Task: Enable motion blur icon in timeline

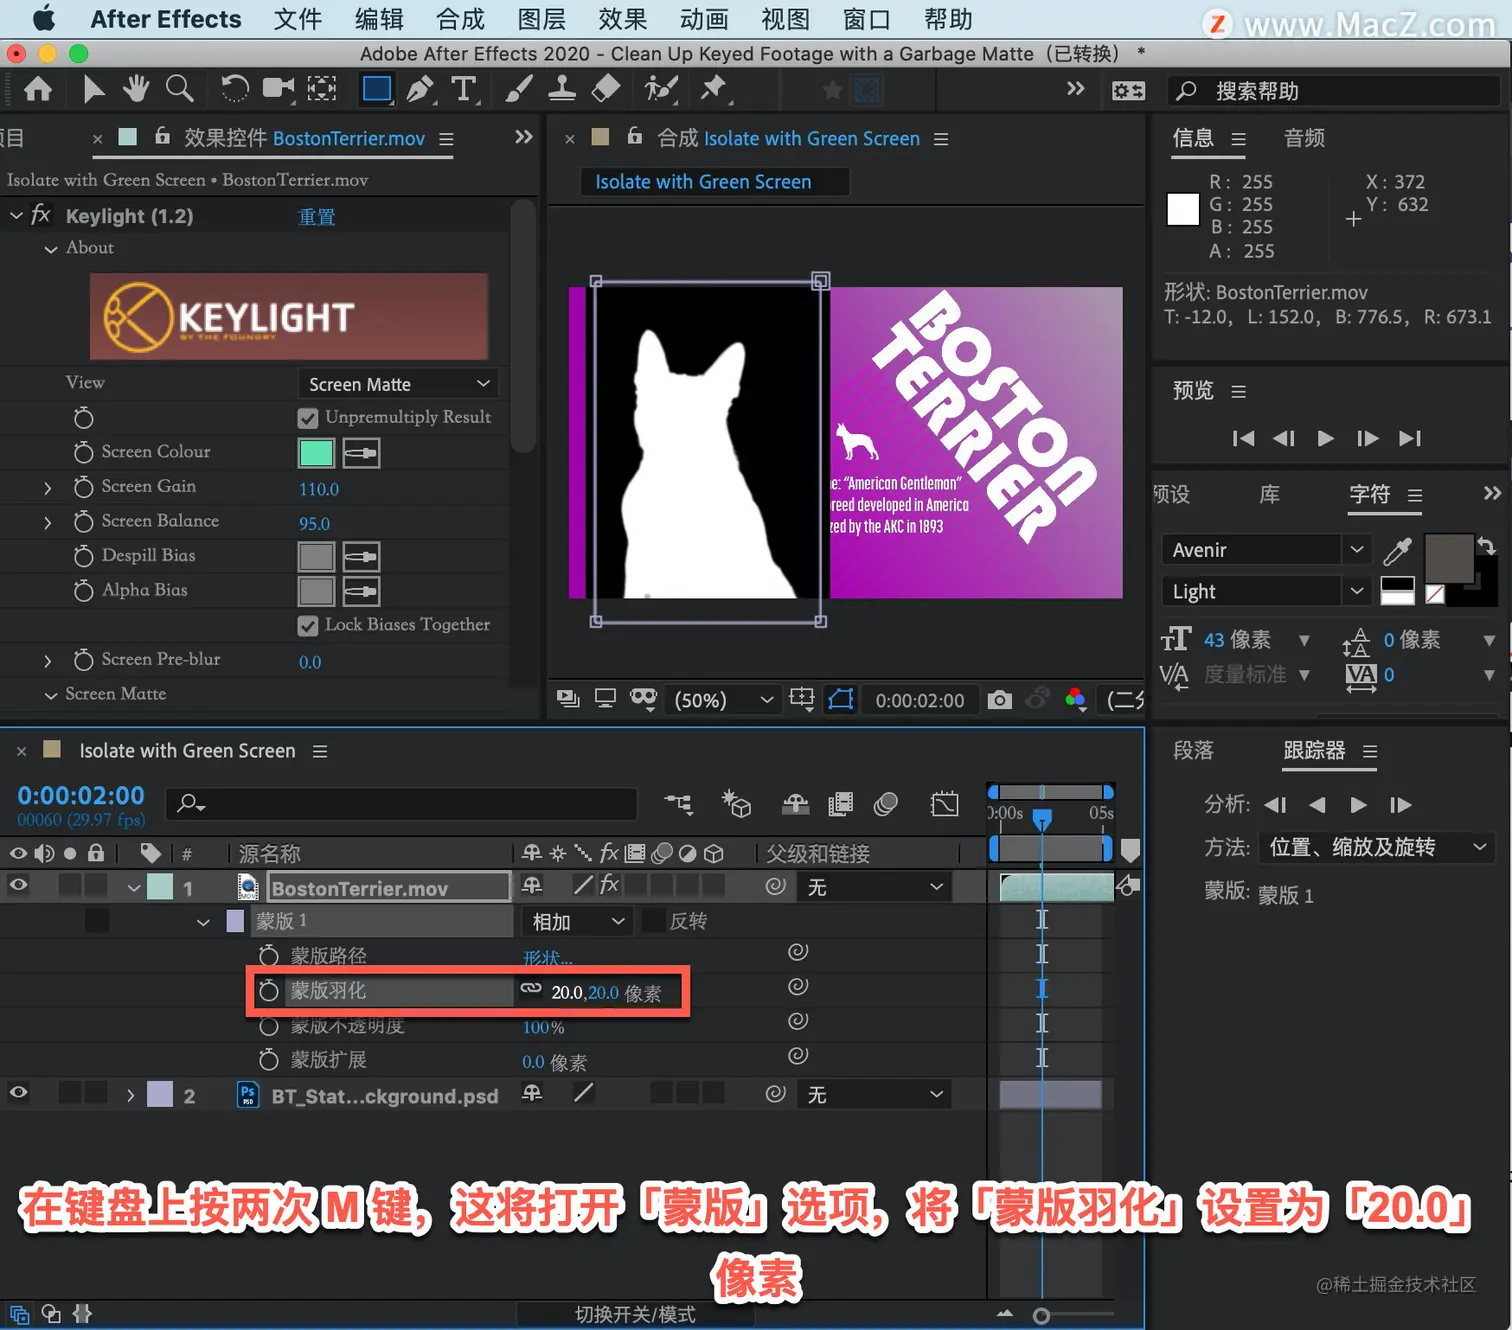Action: 886,803
